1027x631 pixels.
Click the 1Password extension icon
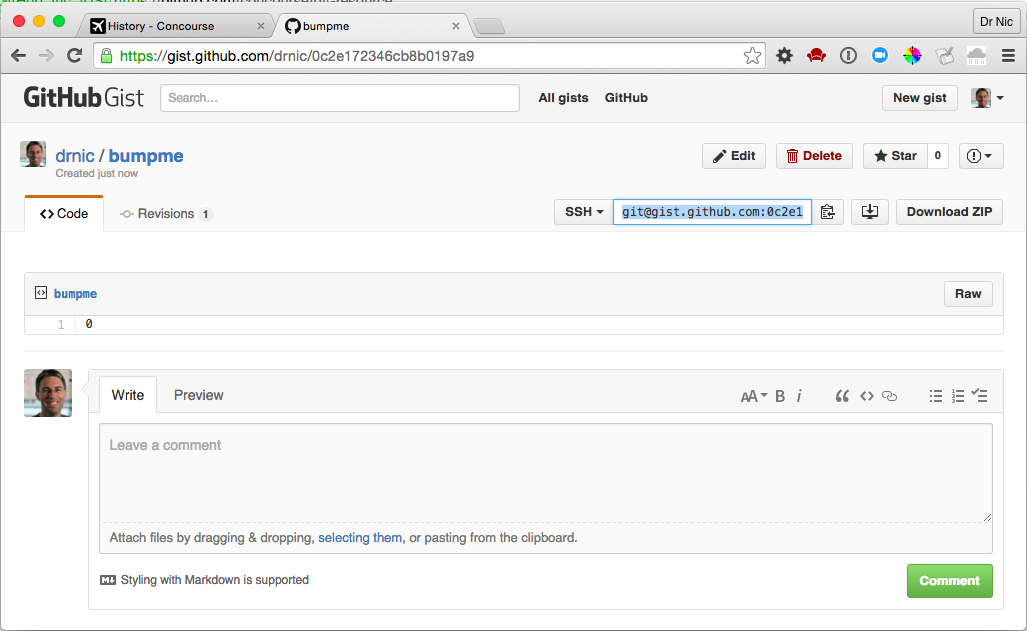(848, 56)
